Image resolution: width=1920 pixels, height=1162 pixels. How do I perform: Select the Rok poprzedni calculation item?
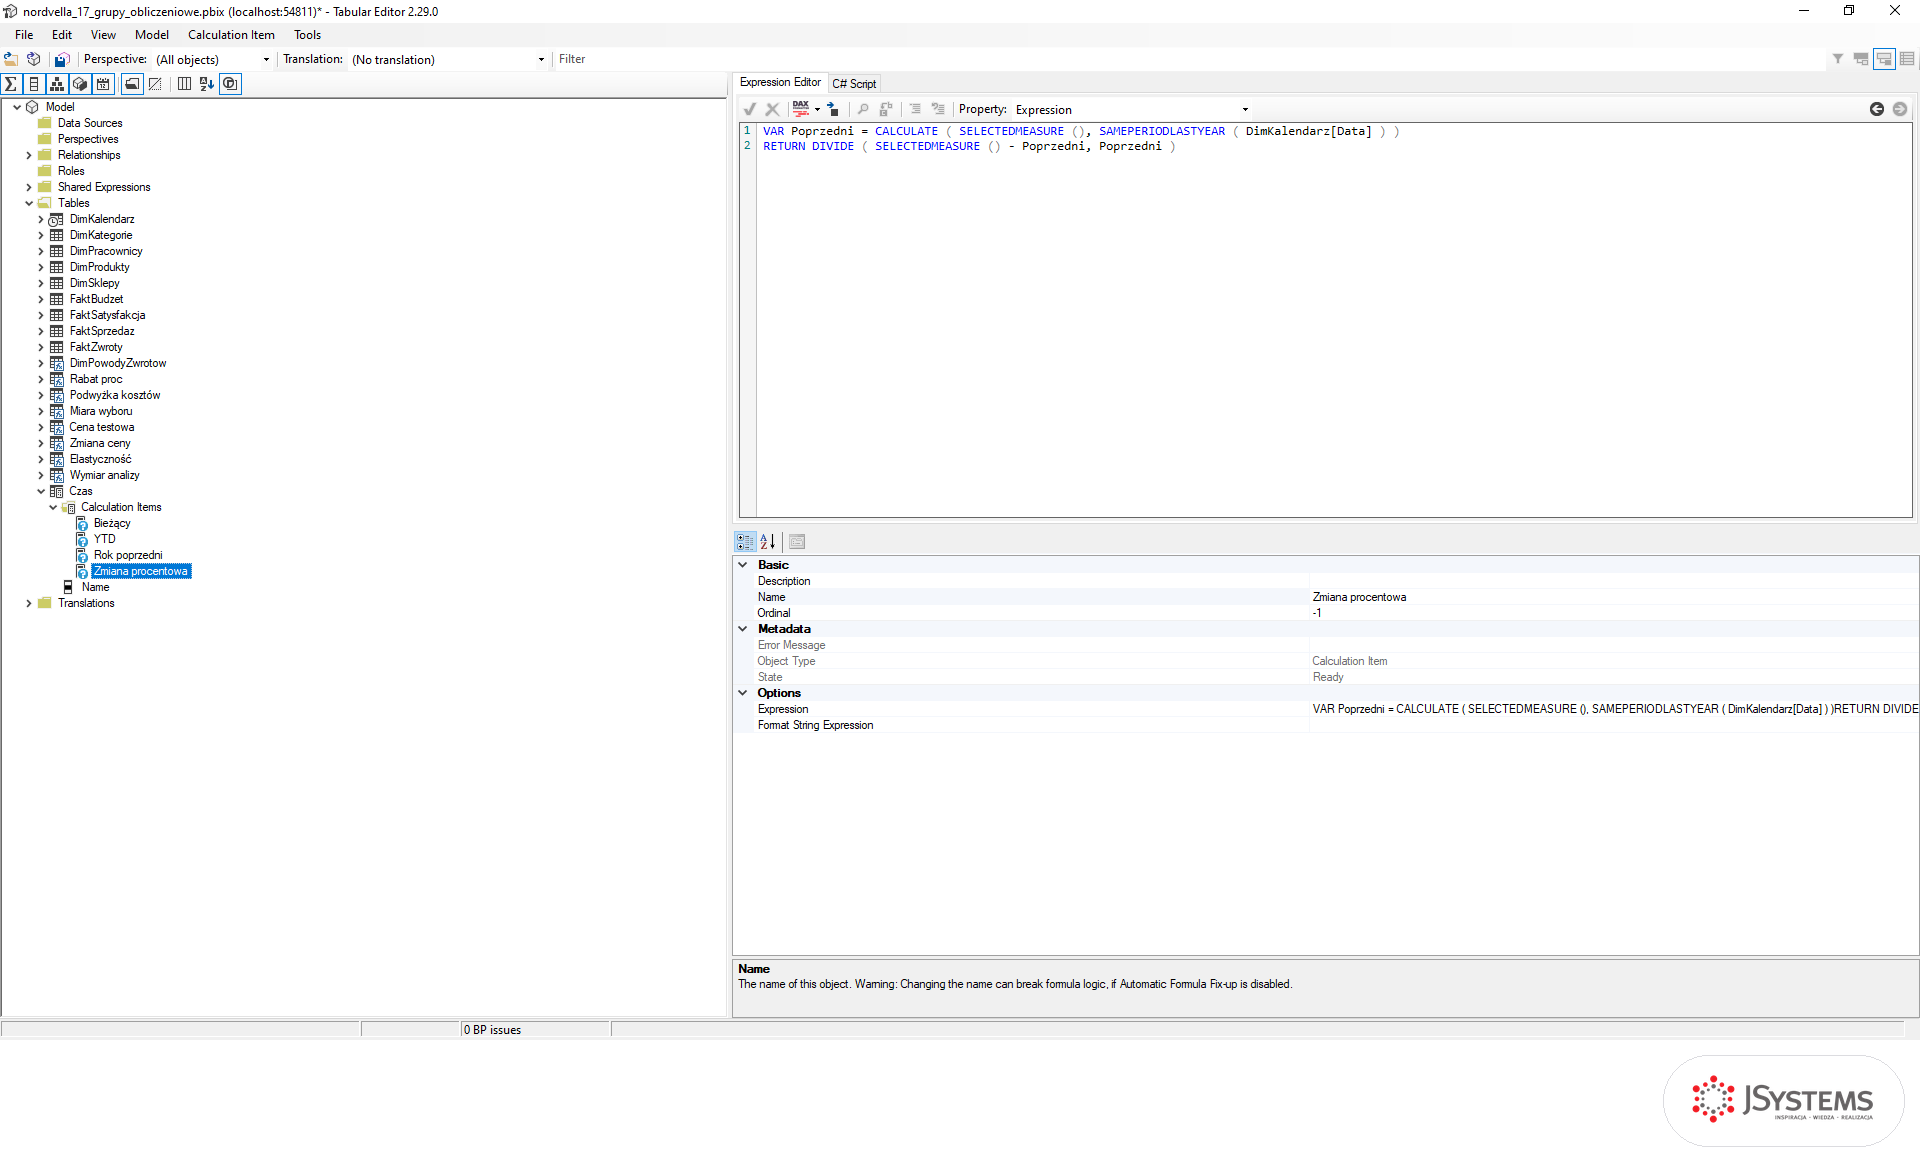click(128, 555)
